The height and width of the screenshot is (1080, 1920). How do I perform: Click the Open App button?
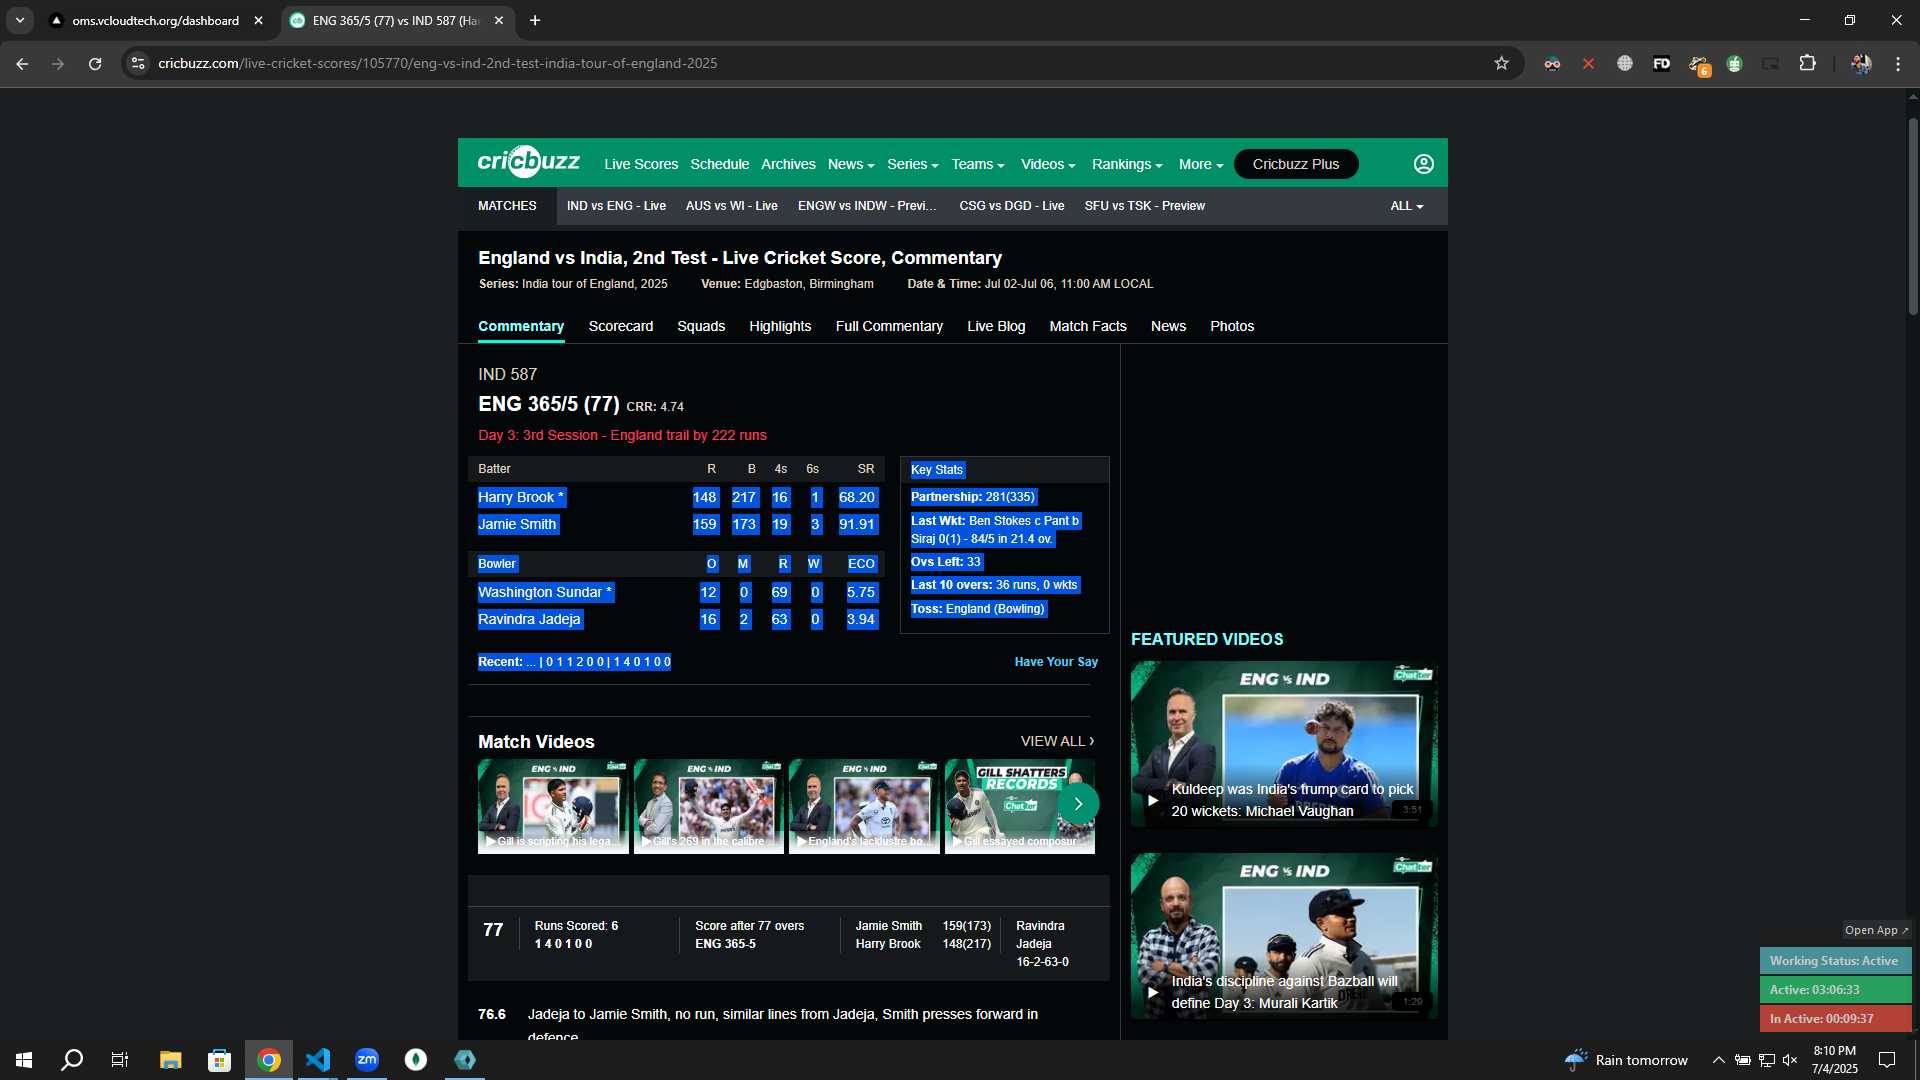pyautogui.click(x=1876, y=930)
